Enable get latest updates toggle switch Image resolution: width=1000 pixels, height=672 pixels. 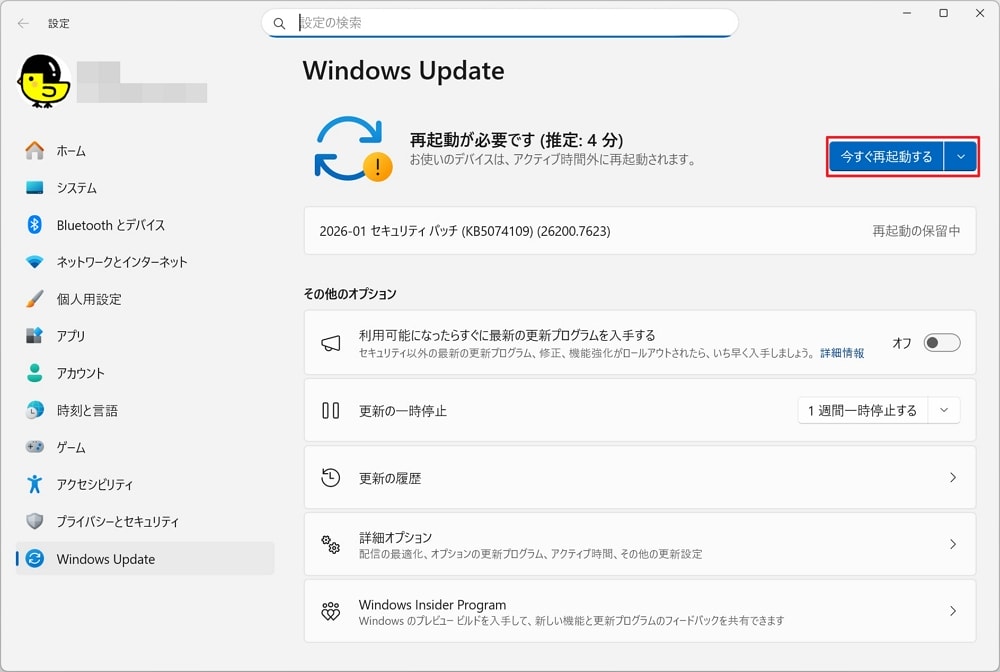click(x=941, y=343)
